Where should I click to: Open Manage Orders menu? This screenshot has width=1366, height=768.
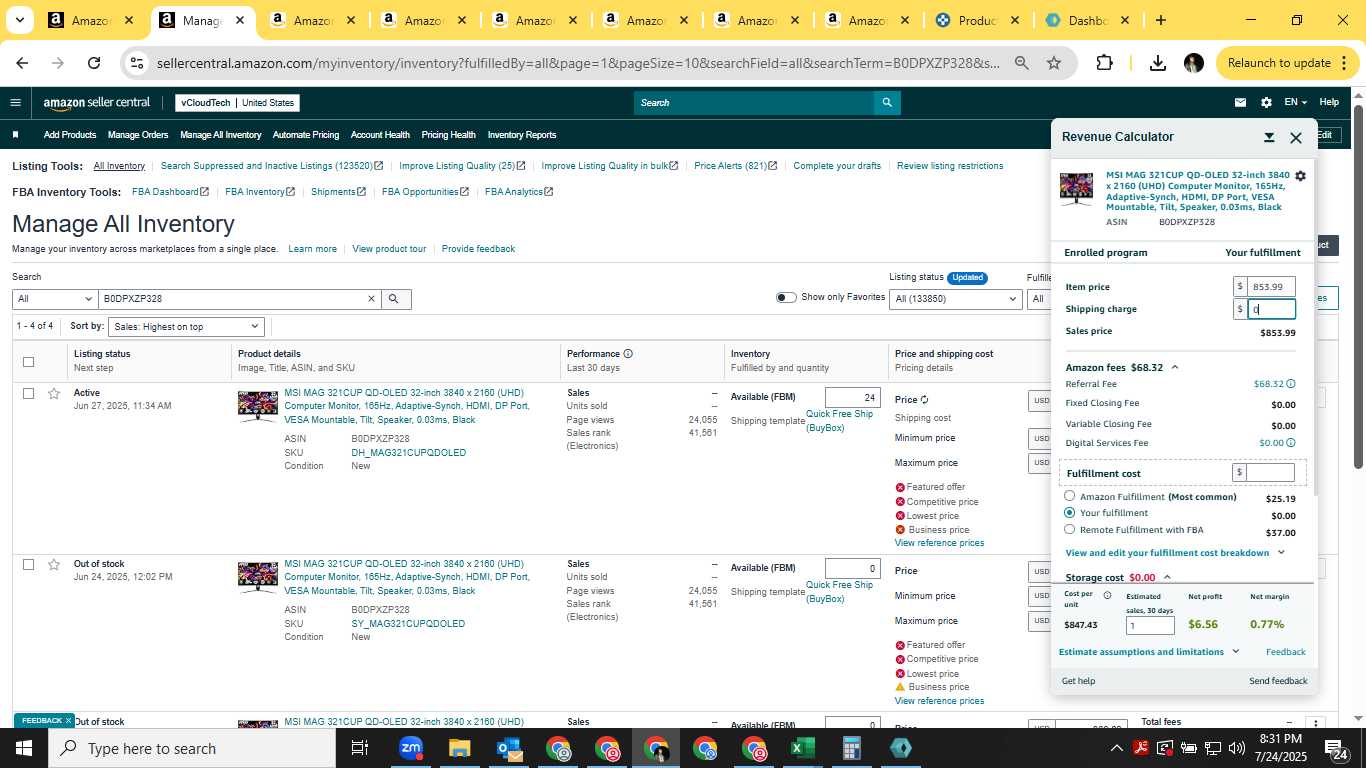(x=138, y=135)
